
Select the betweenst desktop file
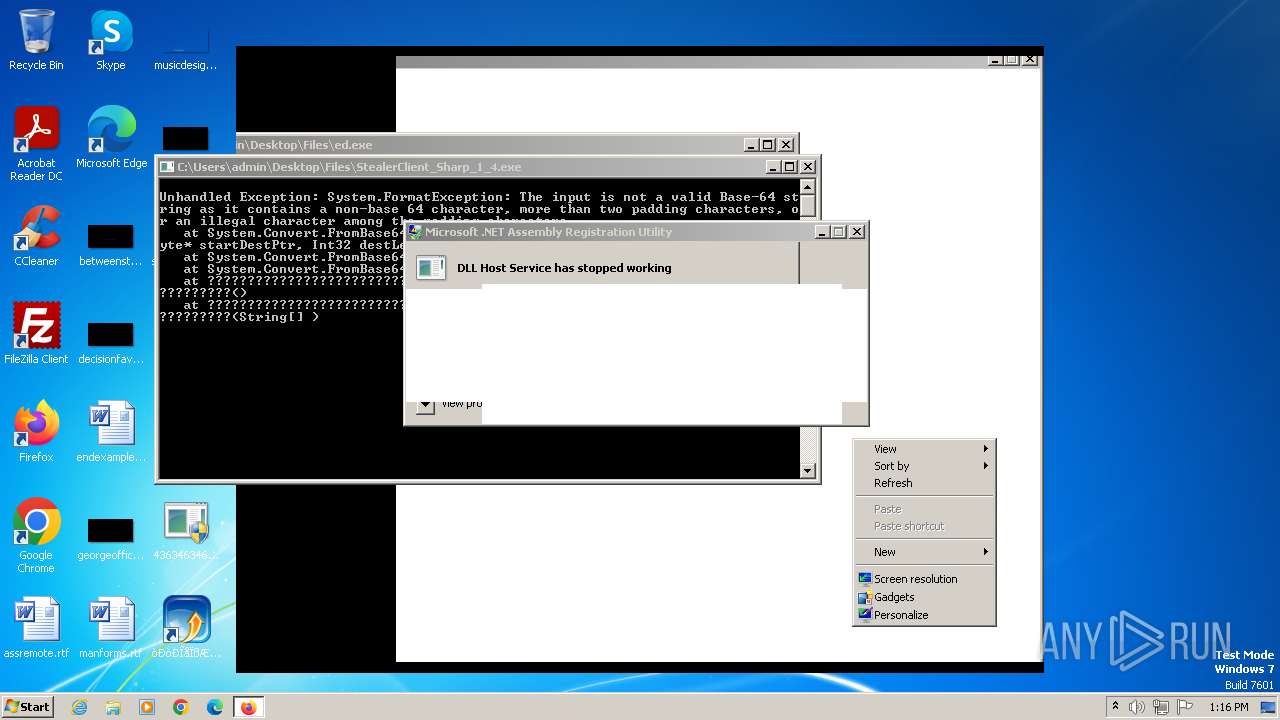pos(111,242)
